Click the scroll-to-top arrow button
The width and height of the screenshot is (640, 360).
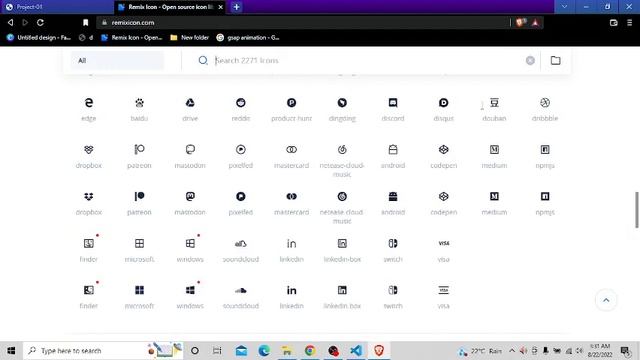click(x=606, y=300)
